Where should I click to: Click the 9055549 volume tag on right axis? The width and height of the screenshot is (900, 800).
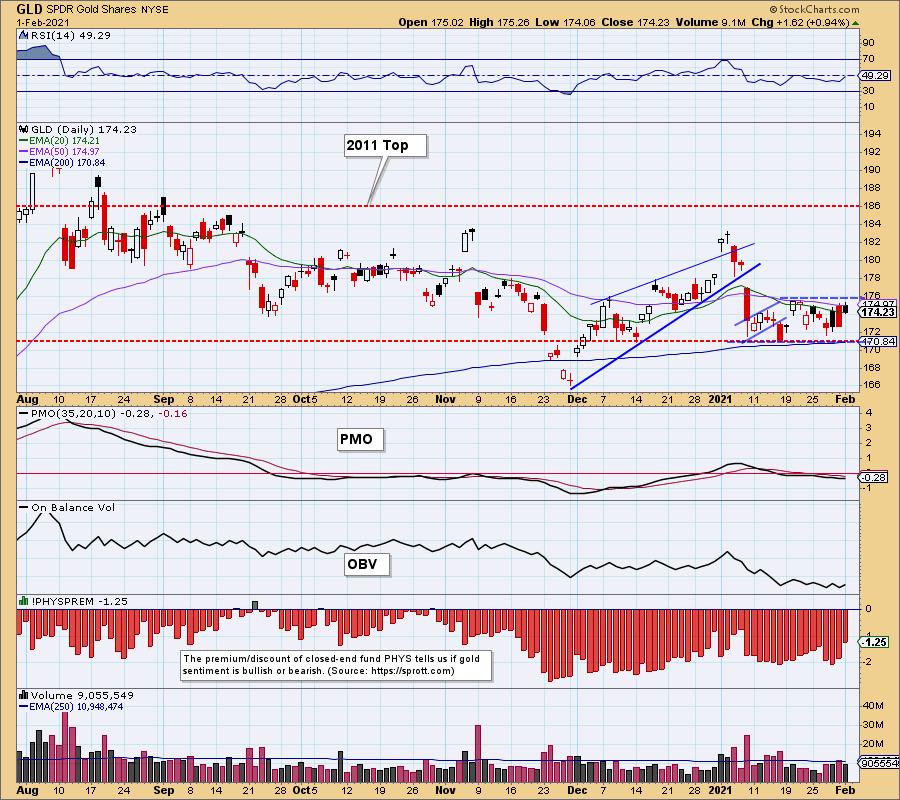click(x=878, y=763)
